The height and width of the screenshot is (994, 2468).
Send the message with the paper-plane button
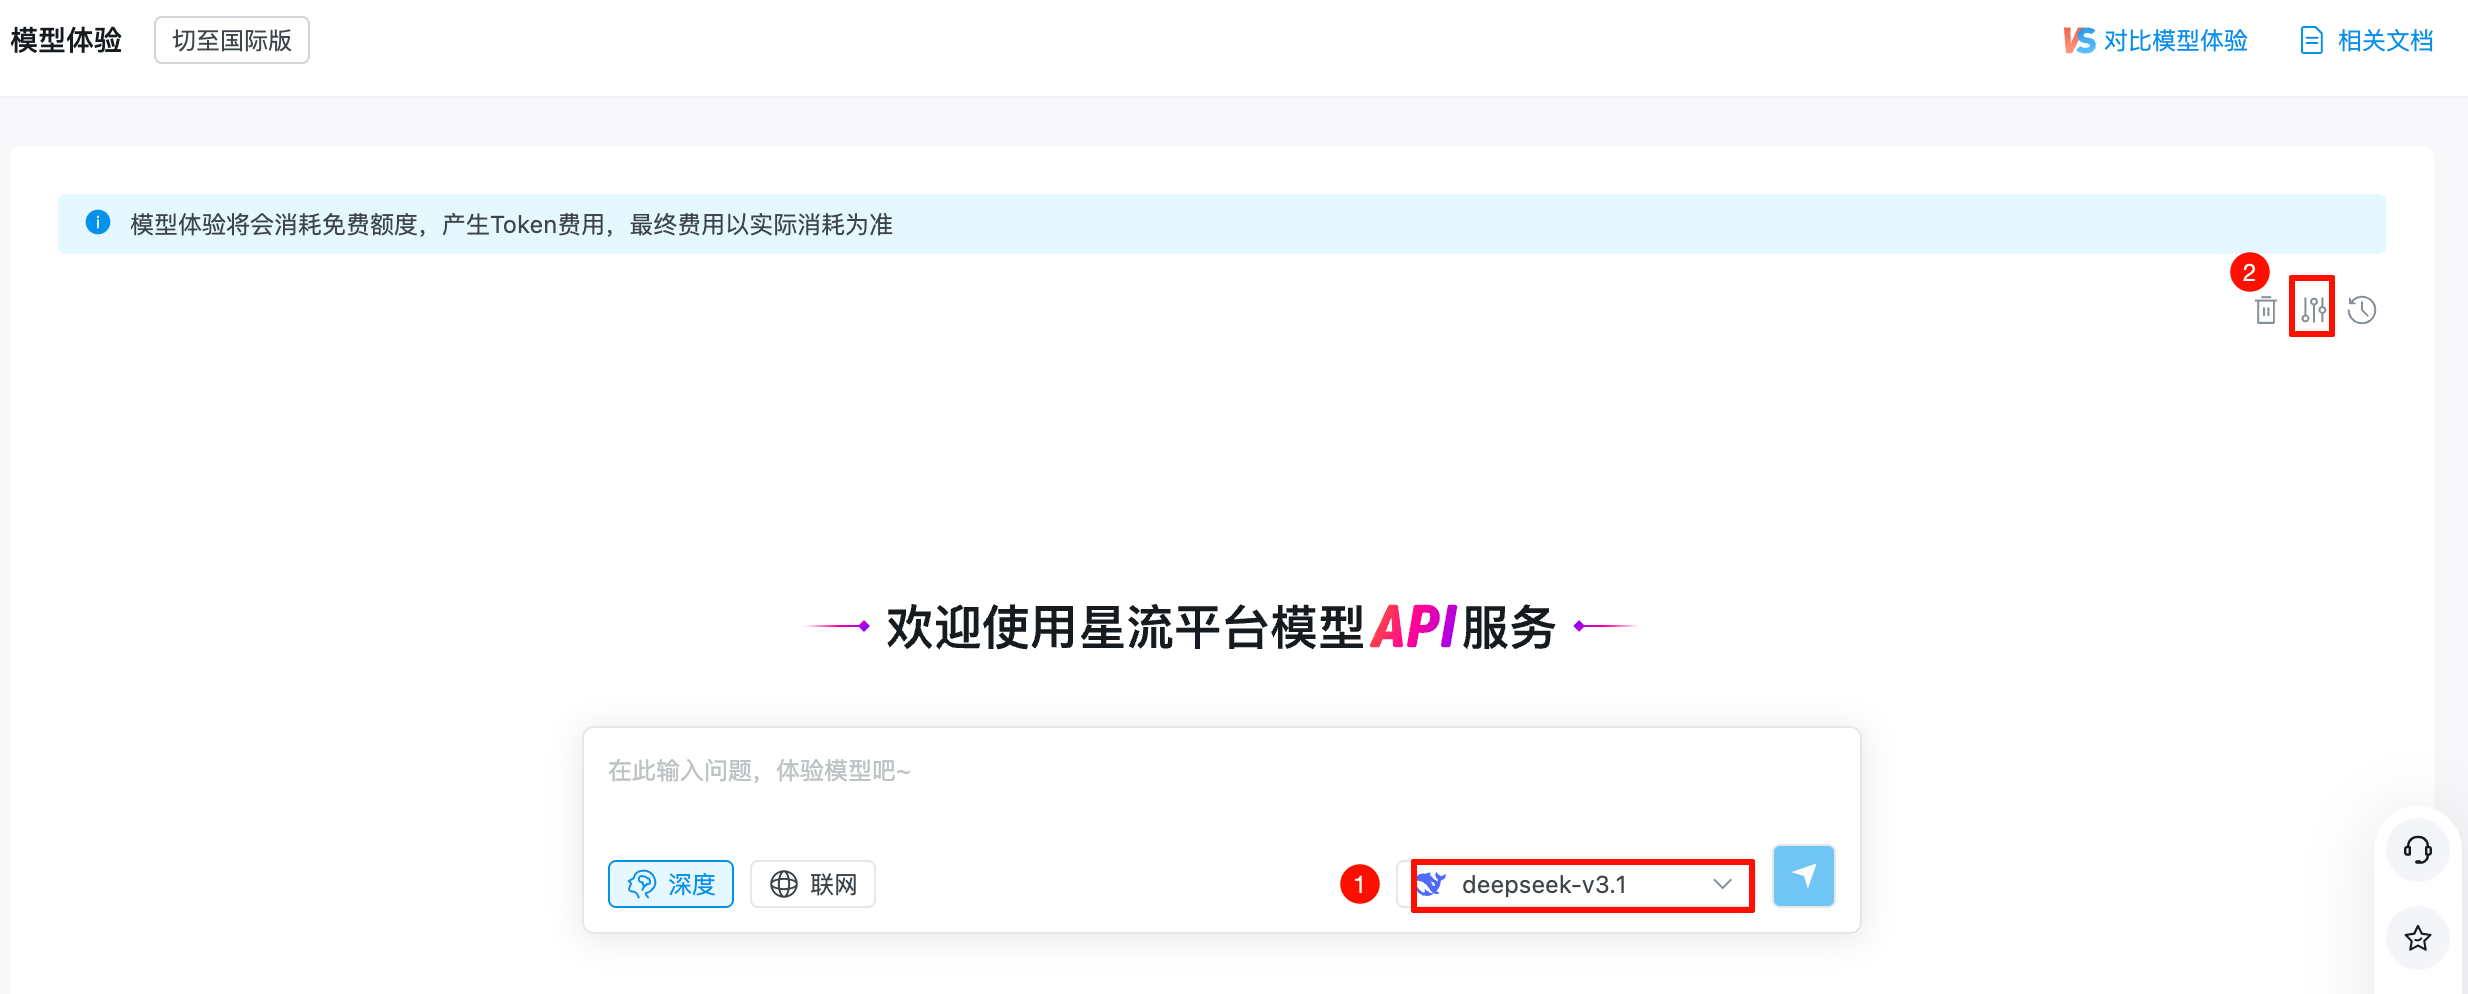point(1804,876)
